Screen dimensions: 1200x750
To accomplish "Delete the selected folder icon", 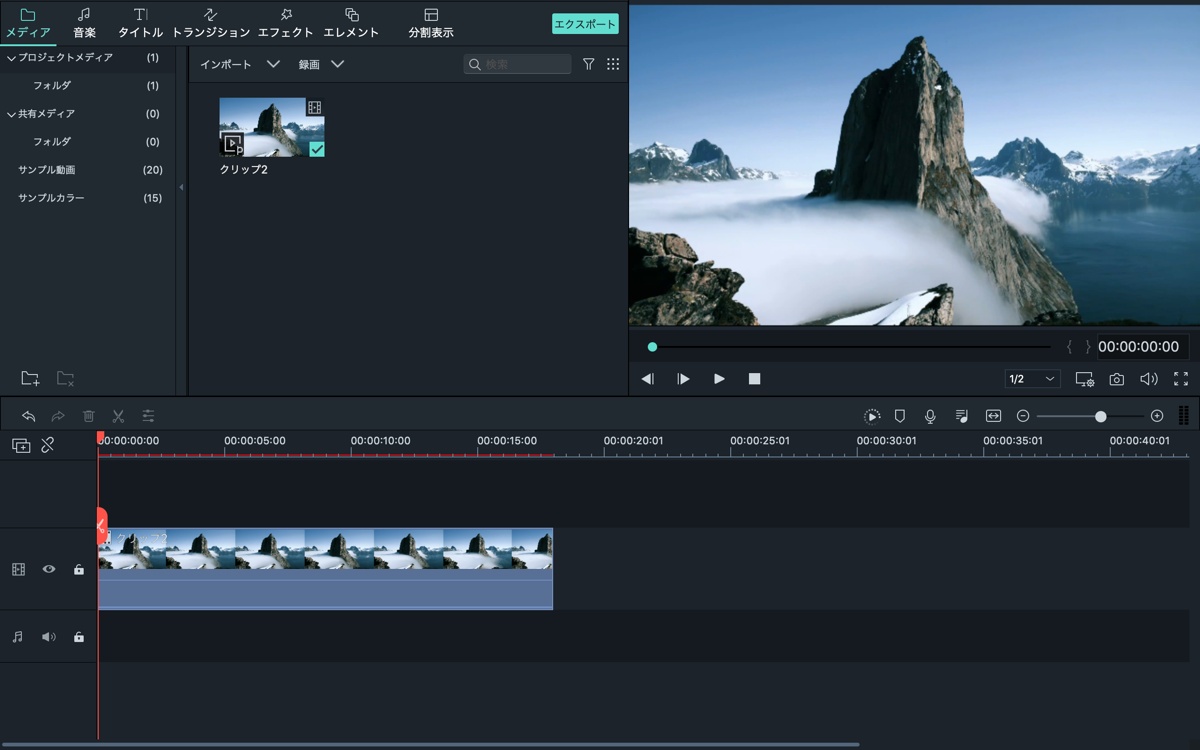I will tap(65, 378).
